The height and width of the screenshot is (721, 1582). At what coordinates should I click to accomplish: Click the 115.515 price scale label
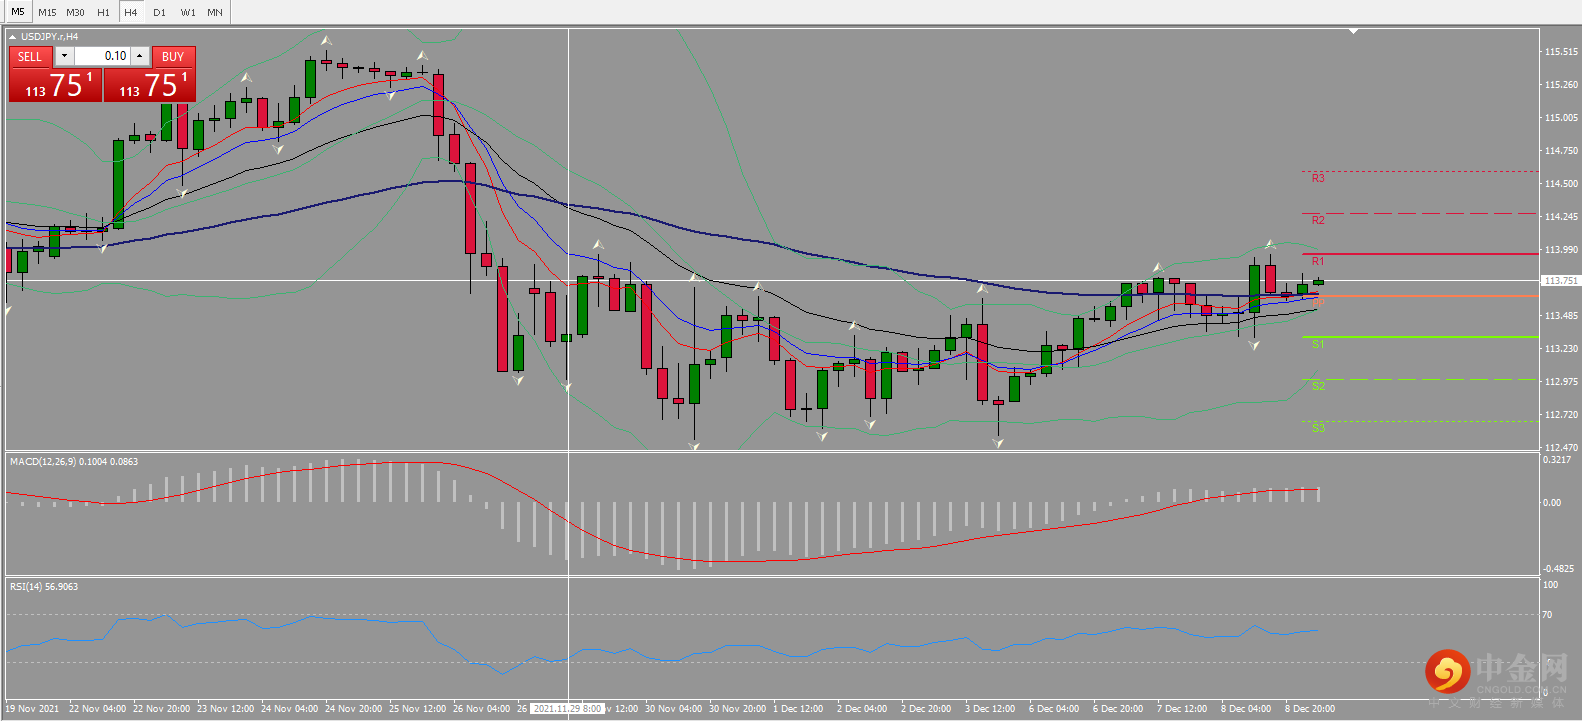[1561, 52]
